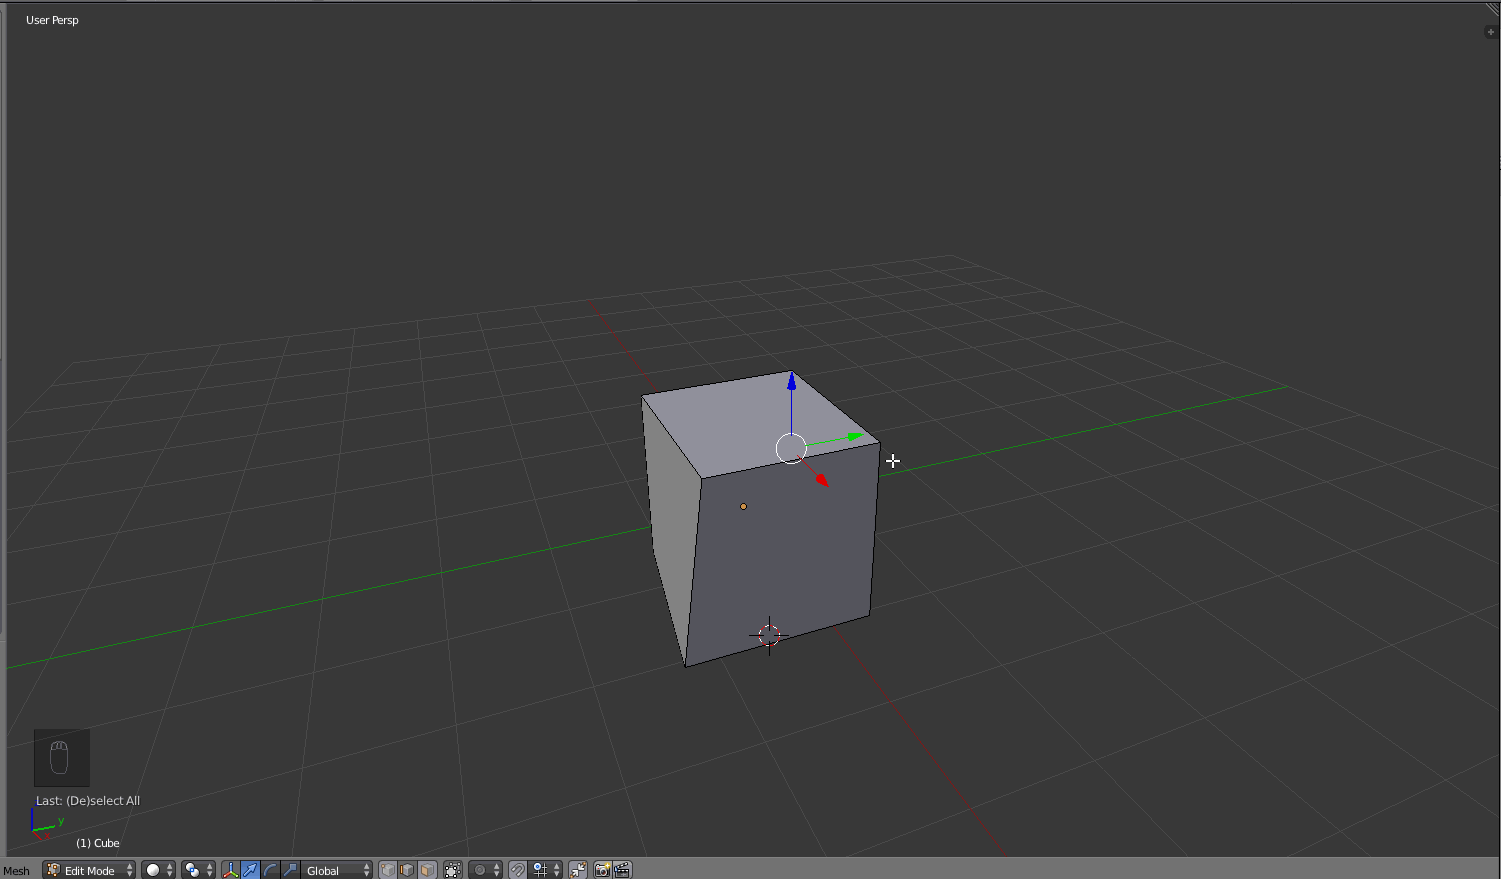Click the white manipulator center circle
The width and height of the screenshot is (1501, 879).
(x=791, y=448)
